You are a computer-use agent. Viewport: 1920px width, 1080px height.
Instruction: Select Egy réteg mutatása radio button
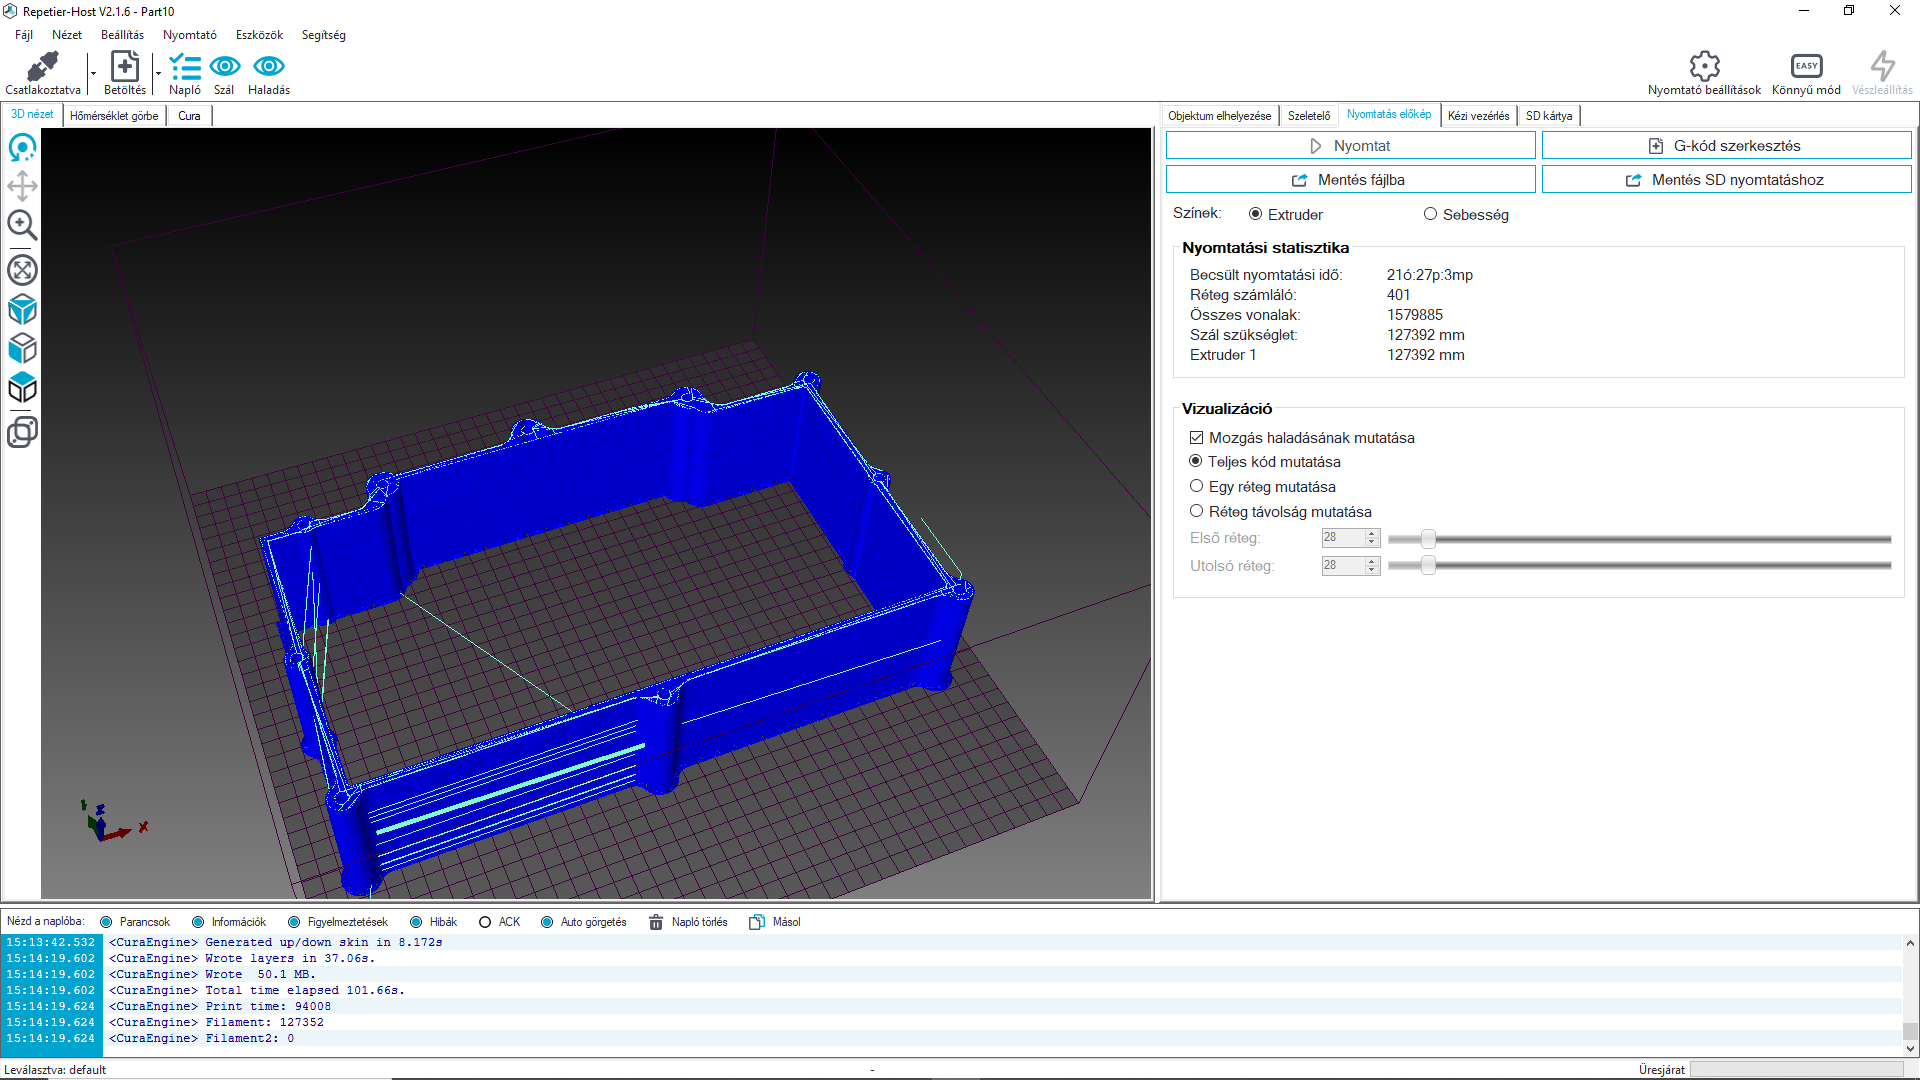point(1196,486)
